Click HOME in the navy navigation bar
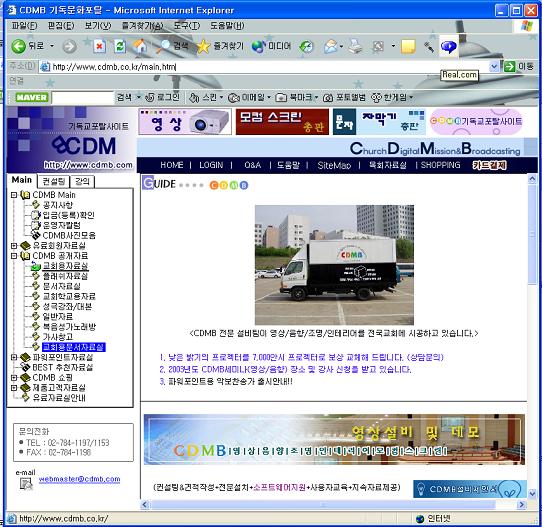 pyautogui.click(x=171, y=165)
